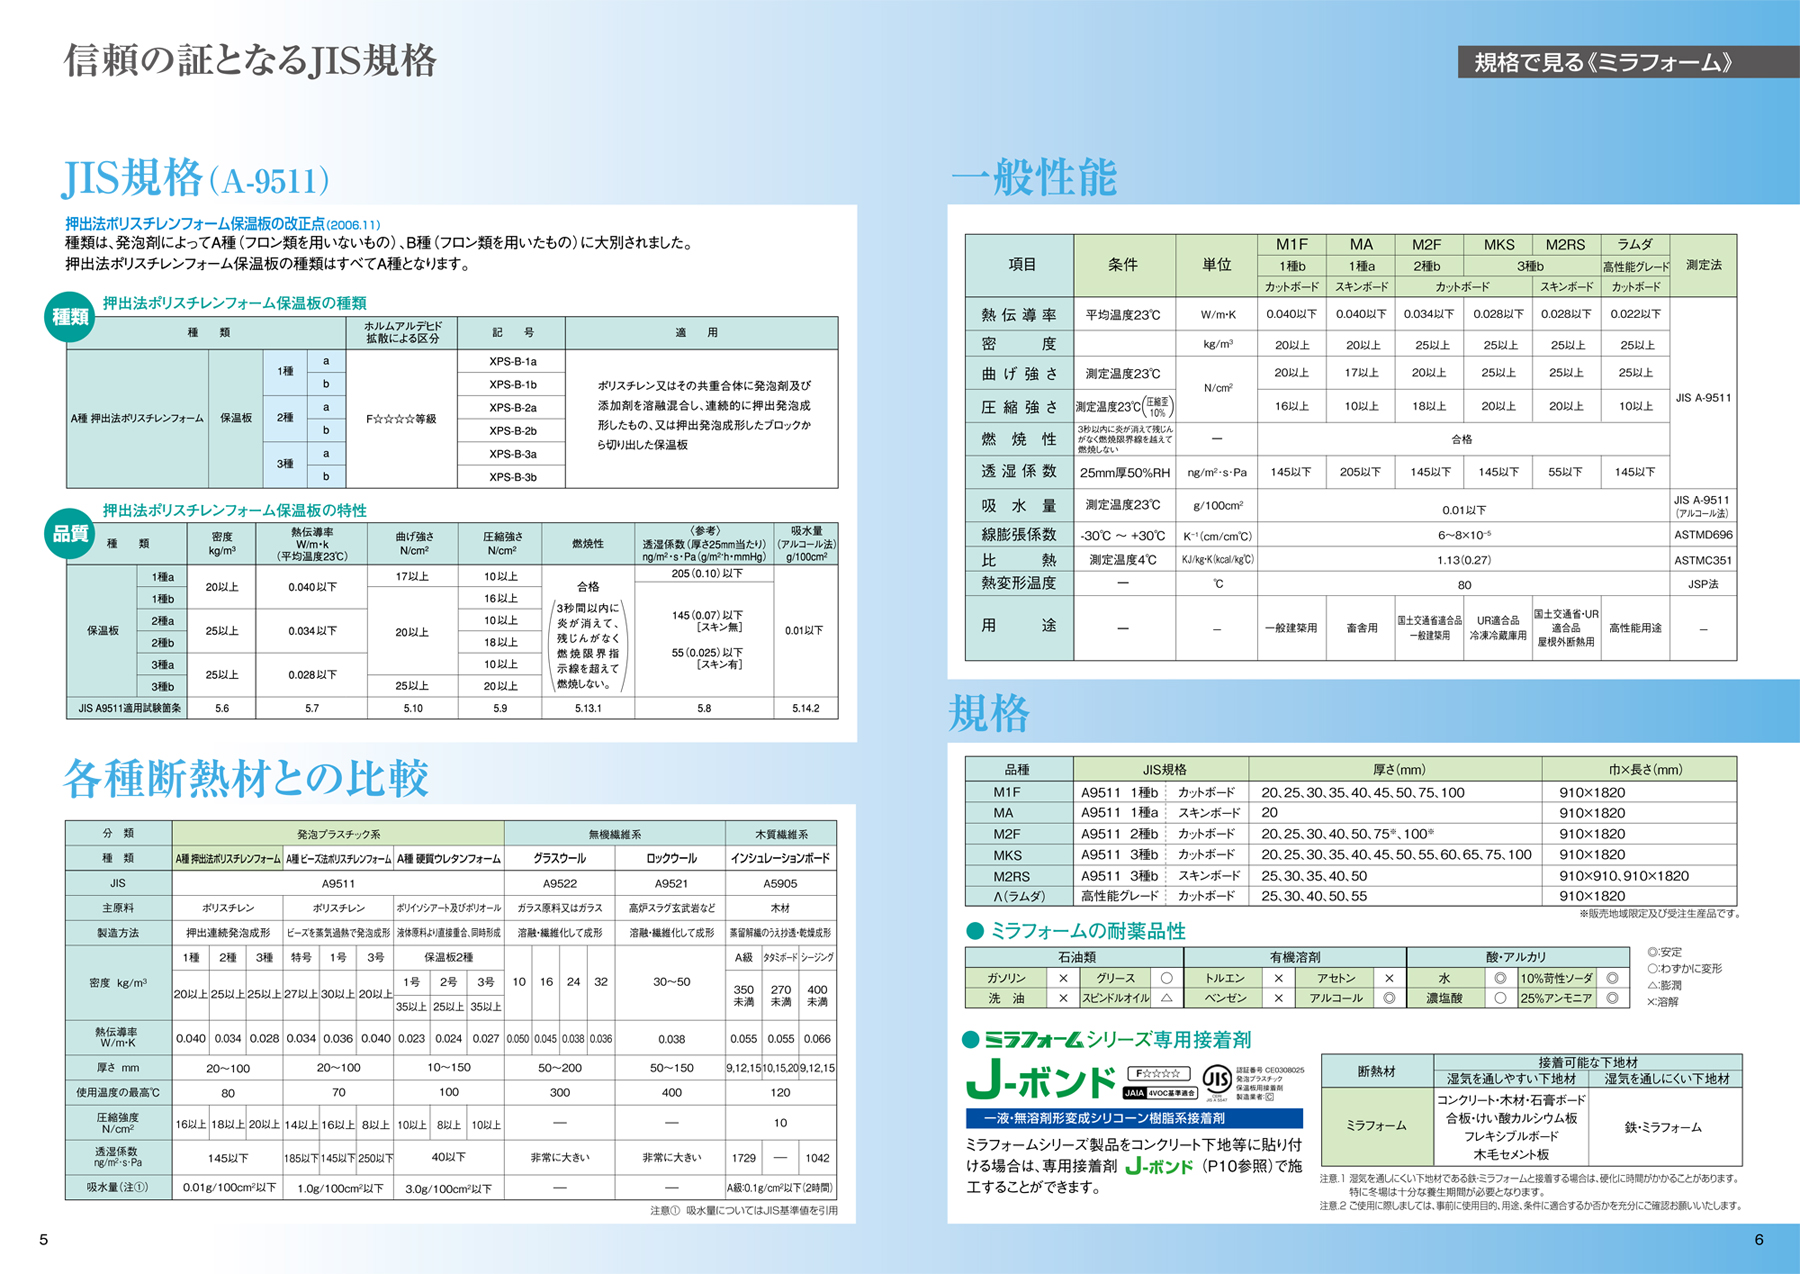1800x1274 pixels.
Task: Click the F☆☆☆☆ badge beside J-ボンド logo
Action: coord(1159,1073)
